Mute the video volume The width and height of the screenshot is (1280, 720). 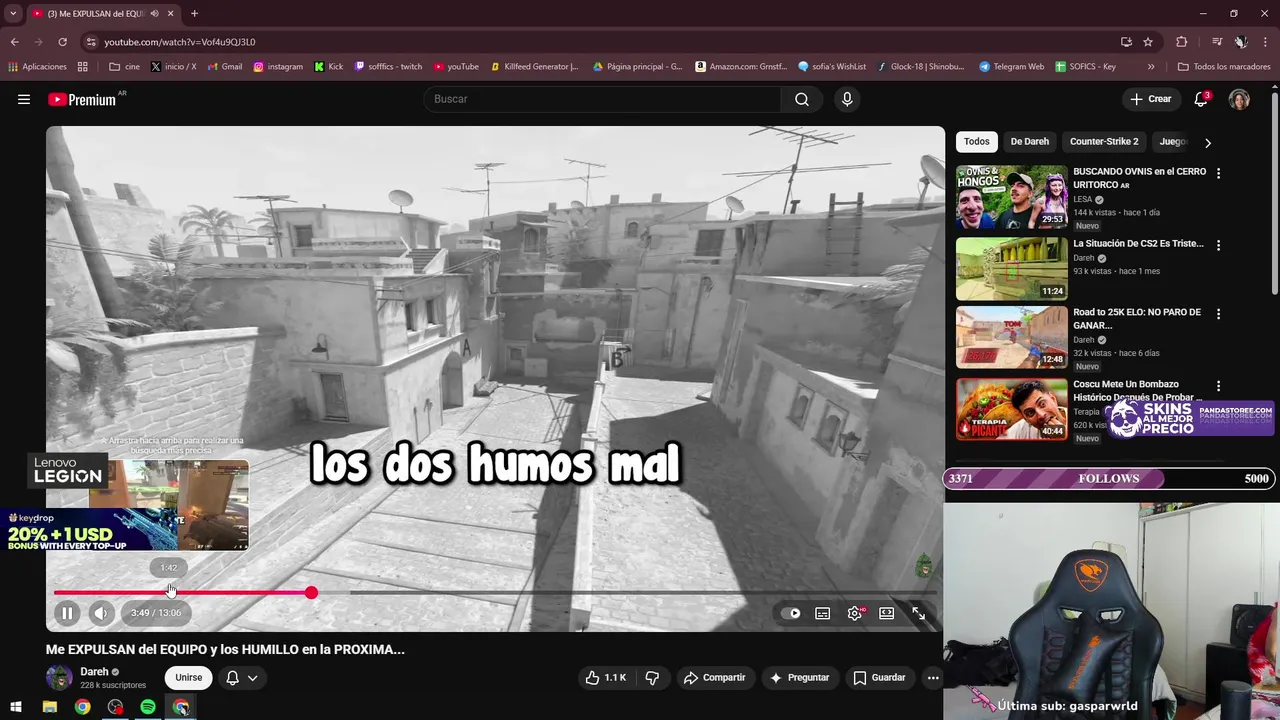pyautogui.click(x=101, y=613)
